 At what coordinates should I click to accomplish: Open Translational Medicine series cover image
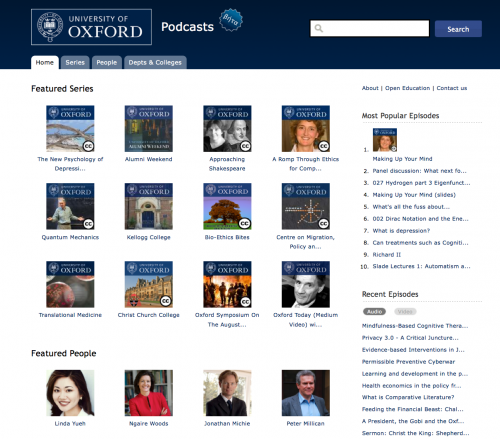pos(70,284)
